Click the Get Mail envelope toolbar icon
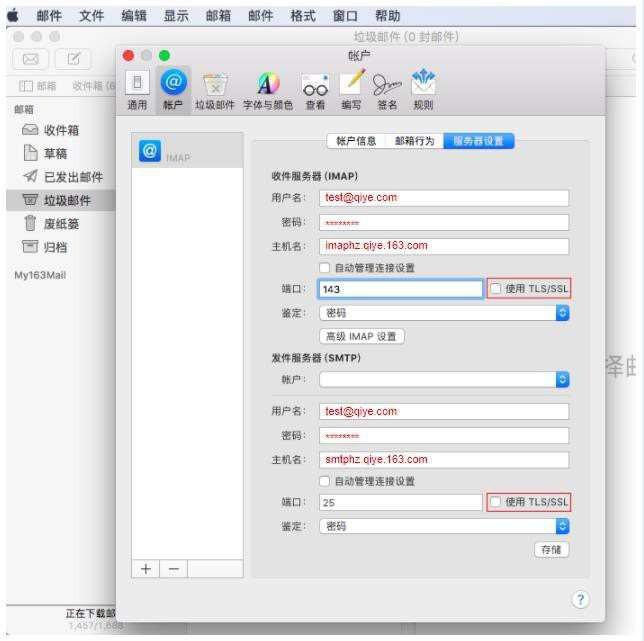The height and width of the screenshot is (641, 644). tap(31, 59)
